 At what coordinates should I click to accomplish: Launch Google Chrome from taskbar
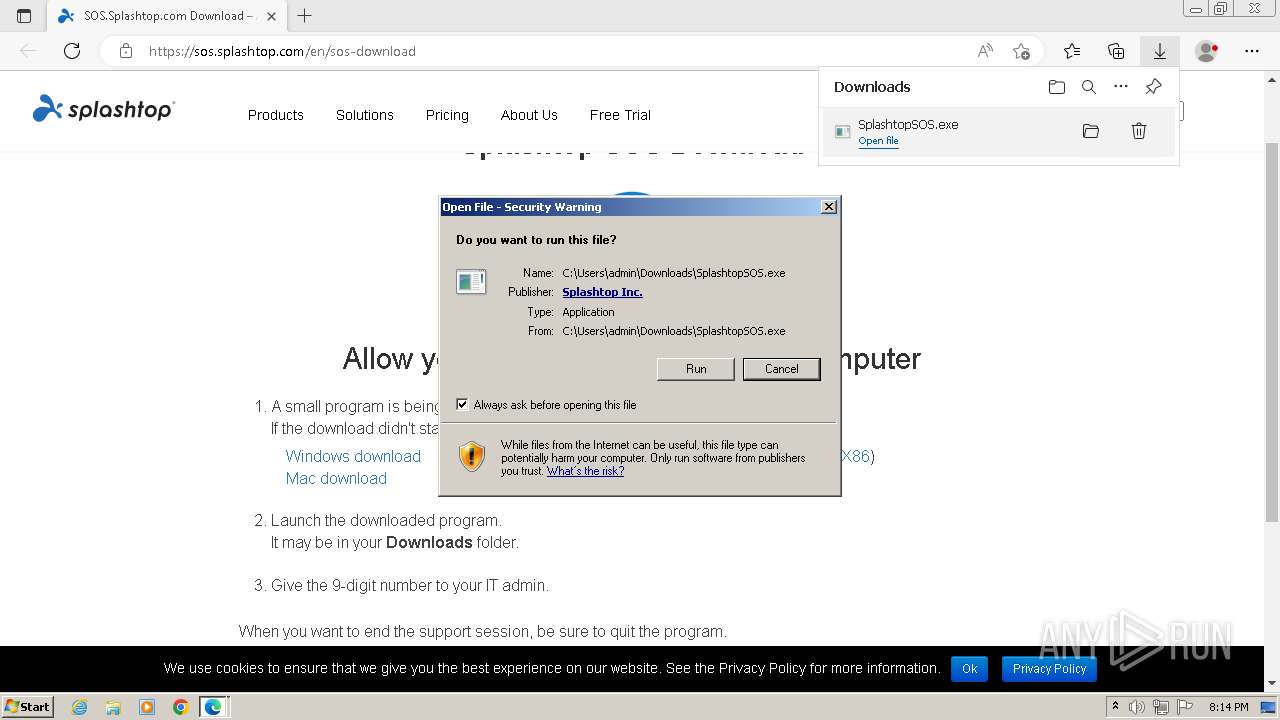[180, 707]
